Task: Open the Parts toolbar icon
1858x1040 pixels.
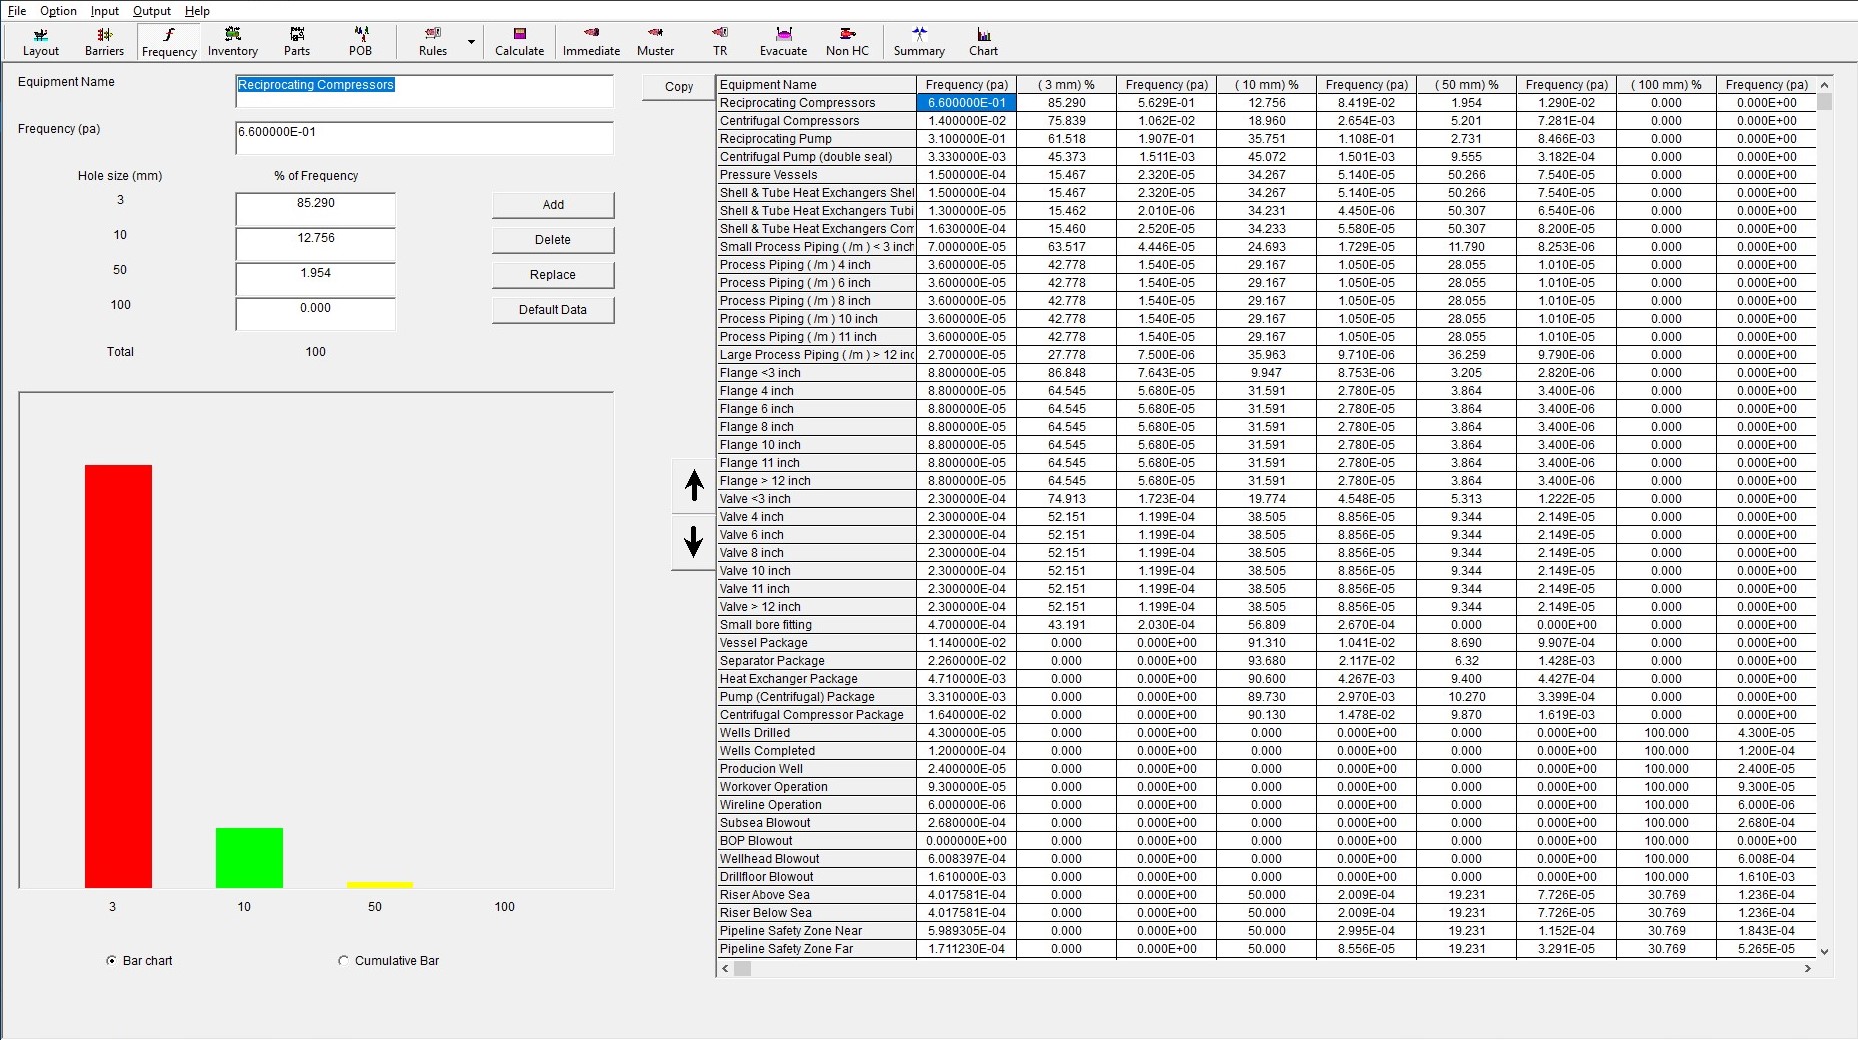Action: click(x=297, y=42)
